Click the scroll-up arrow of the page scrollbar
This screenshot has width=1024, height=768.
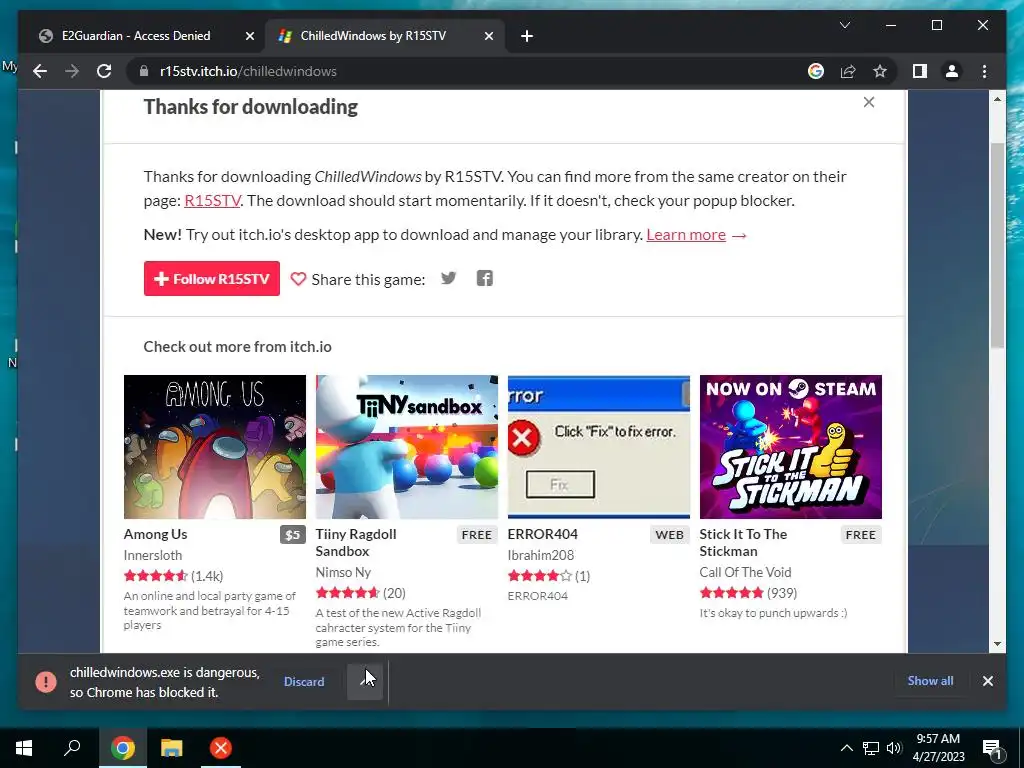click(x=997, y=99)
